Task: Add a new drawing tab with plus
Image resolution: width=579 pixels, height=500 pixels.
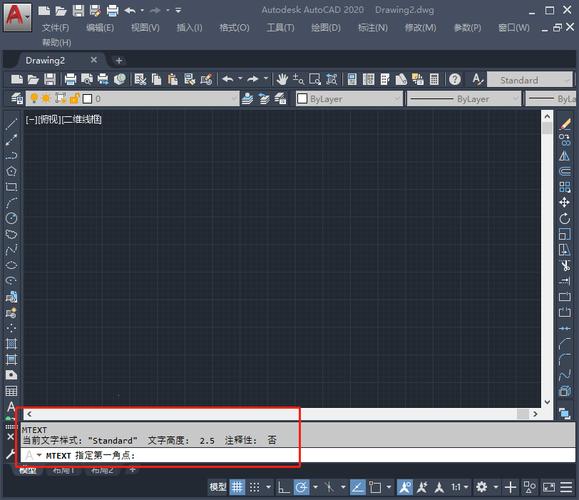Action: (x=119, y=61)
